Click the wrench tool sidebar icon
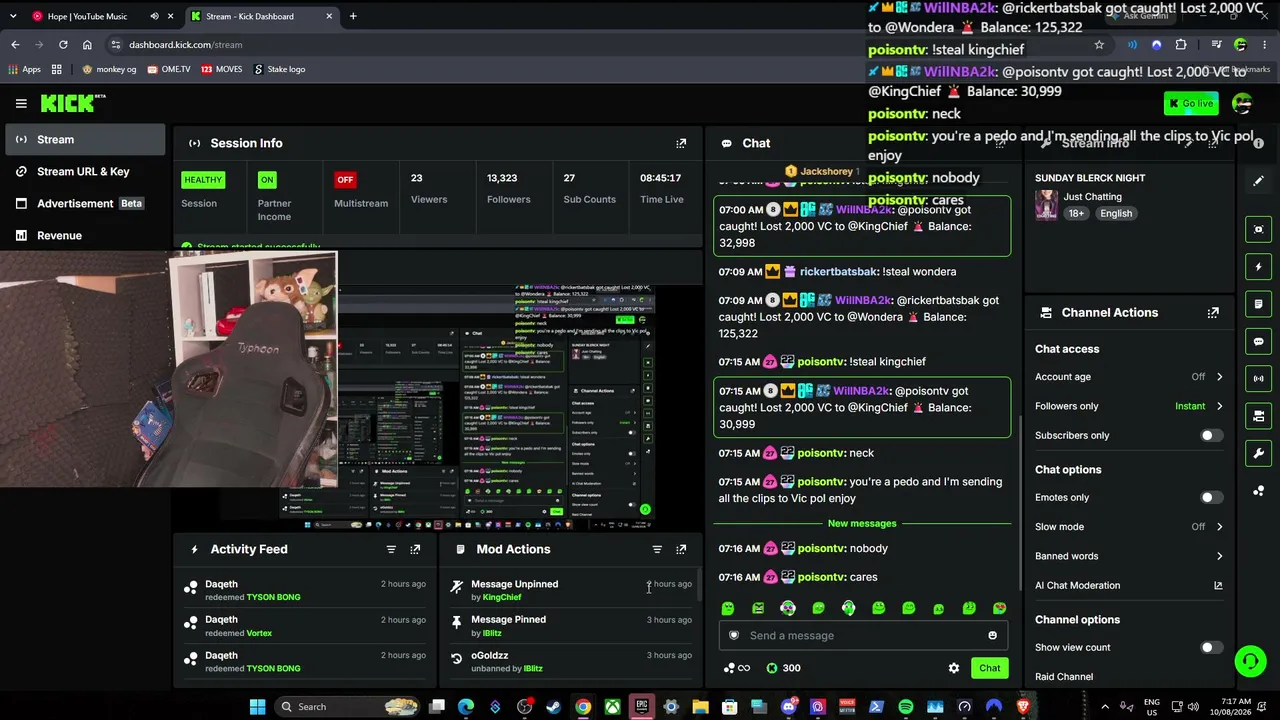 (x=1258, y=453)
